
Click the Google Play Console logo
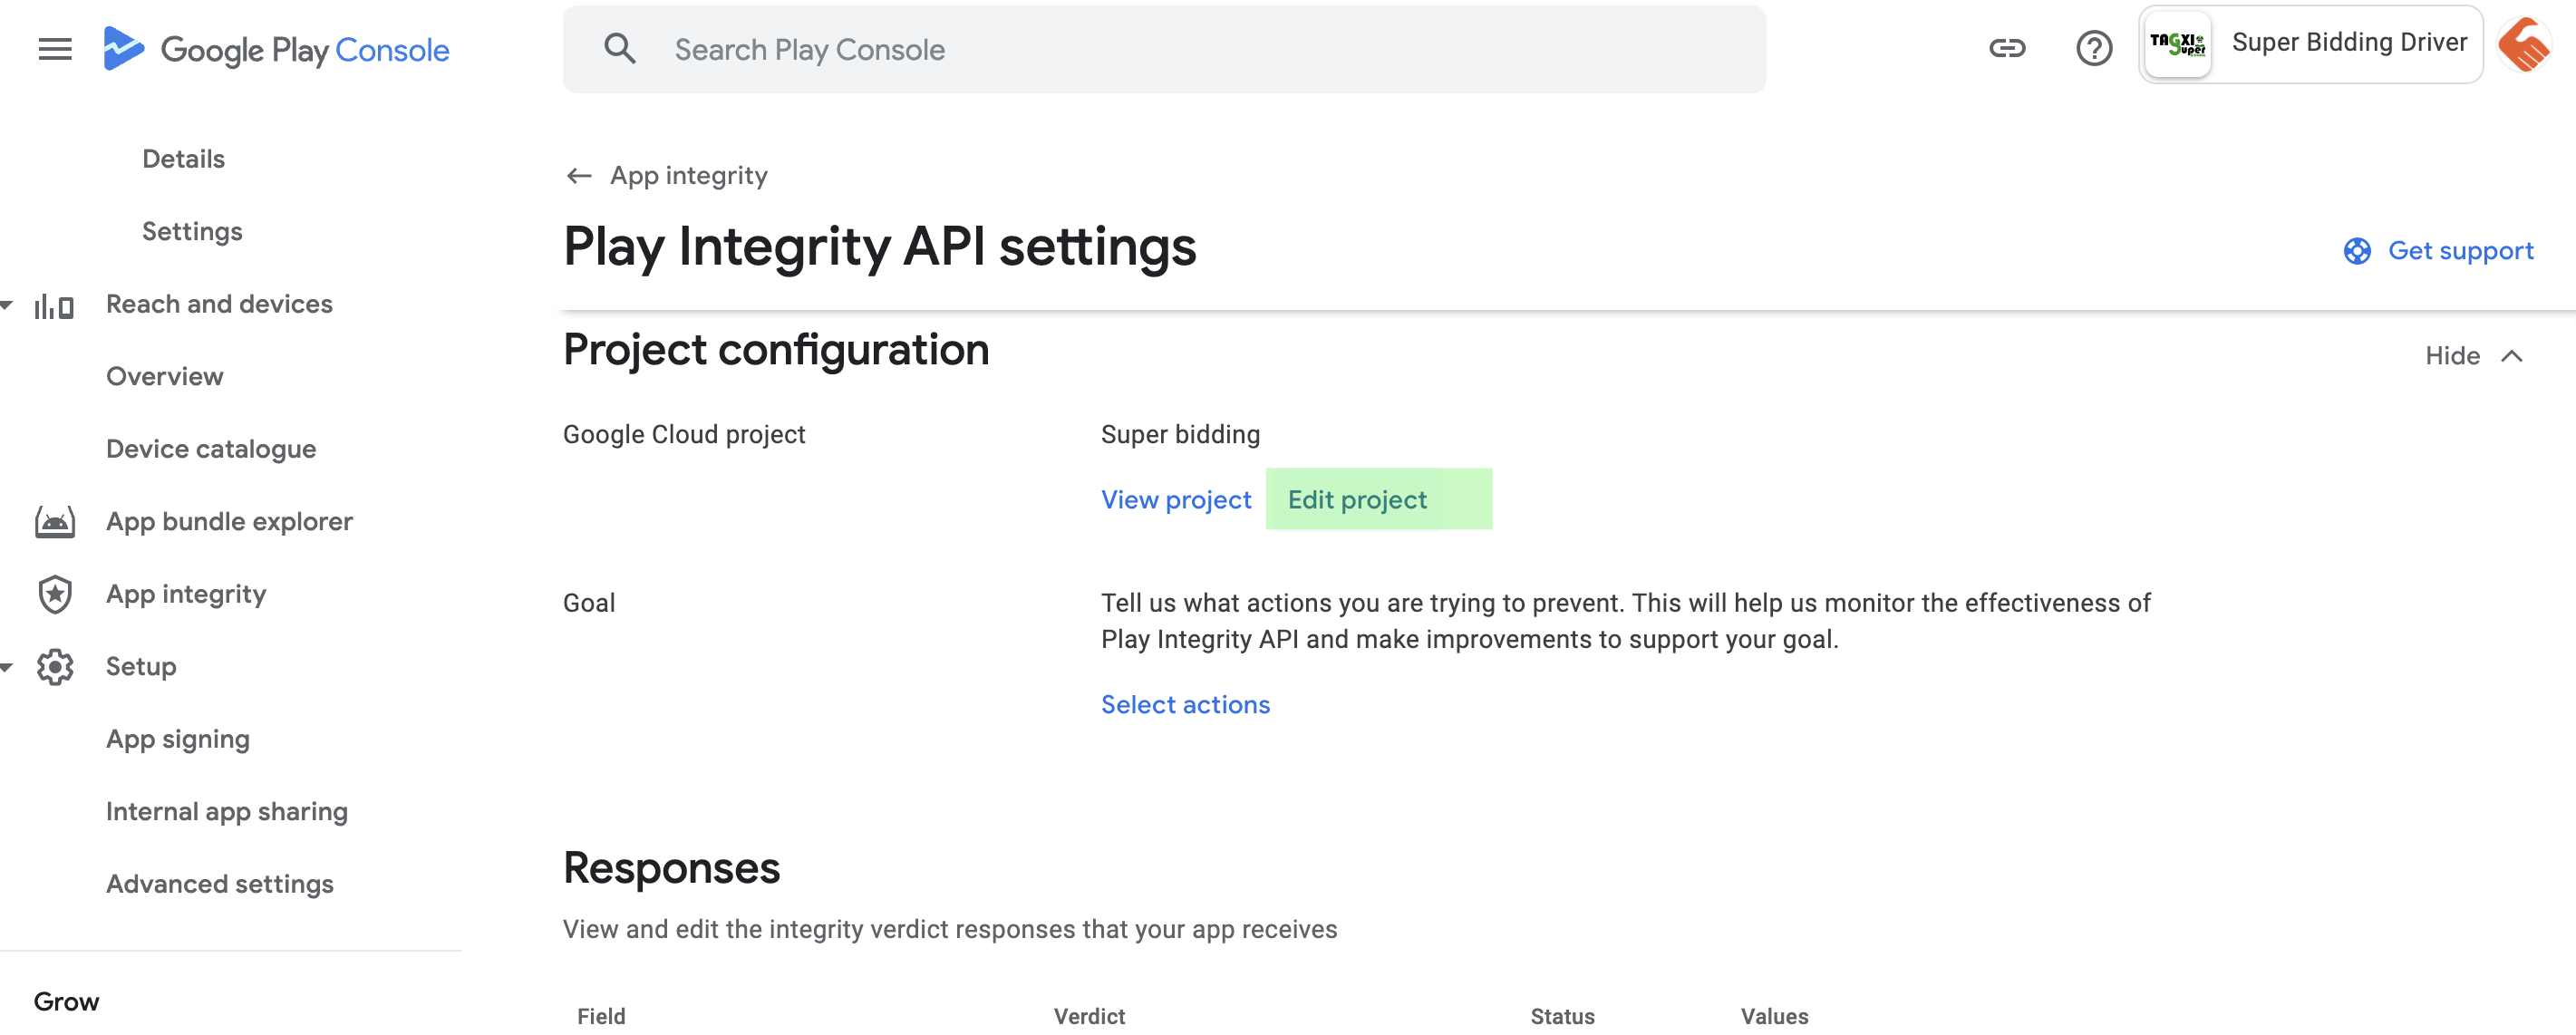point(276,49)
